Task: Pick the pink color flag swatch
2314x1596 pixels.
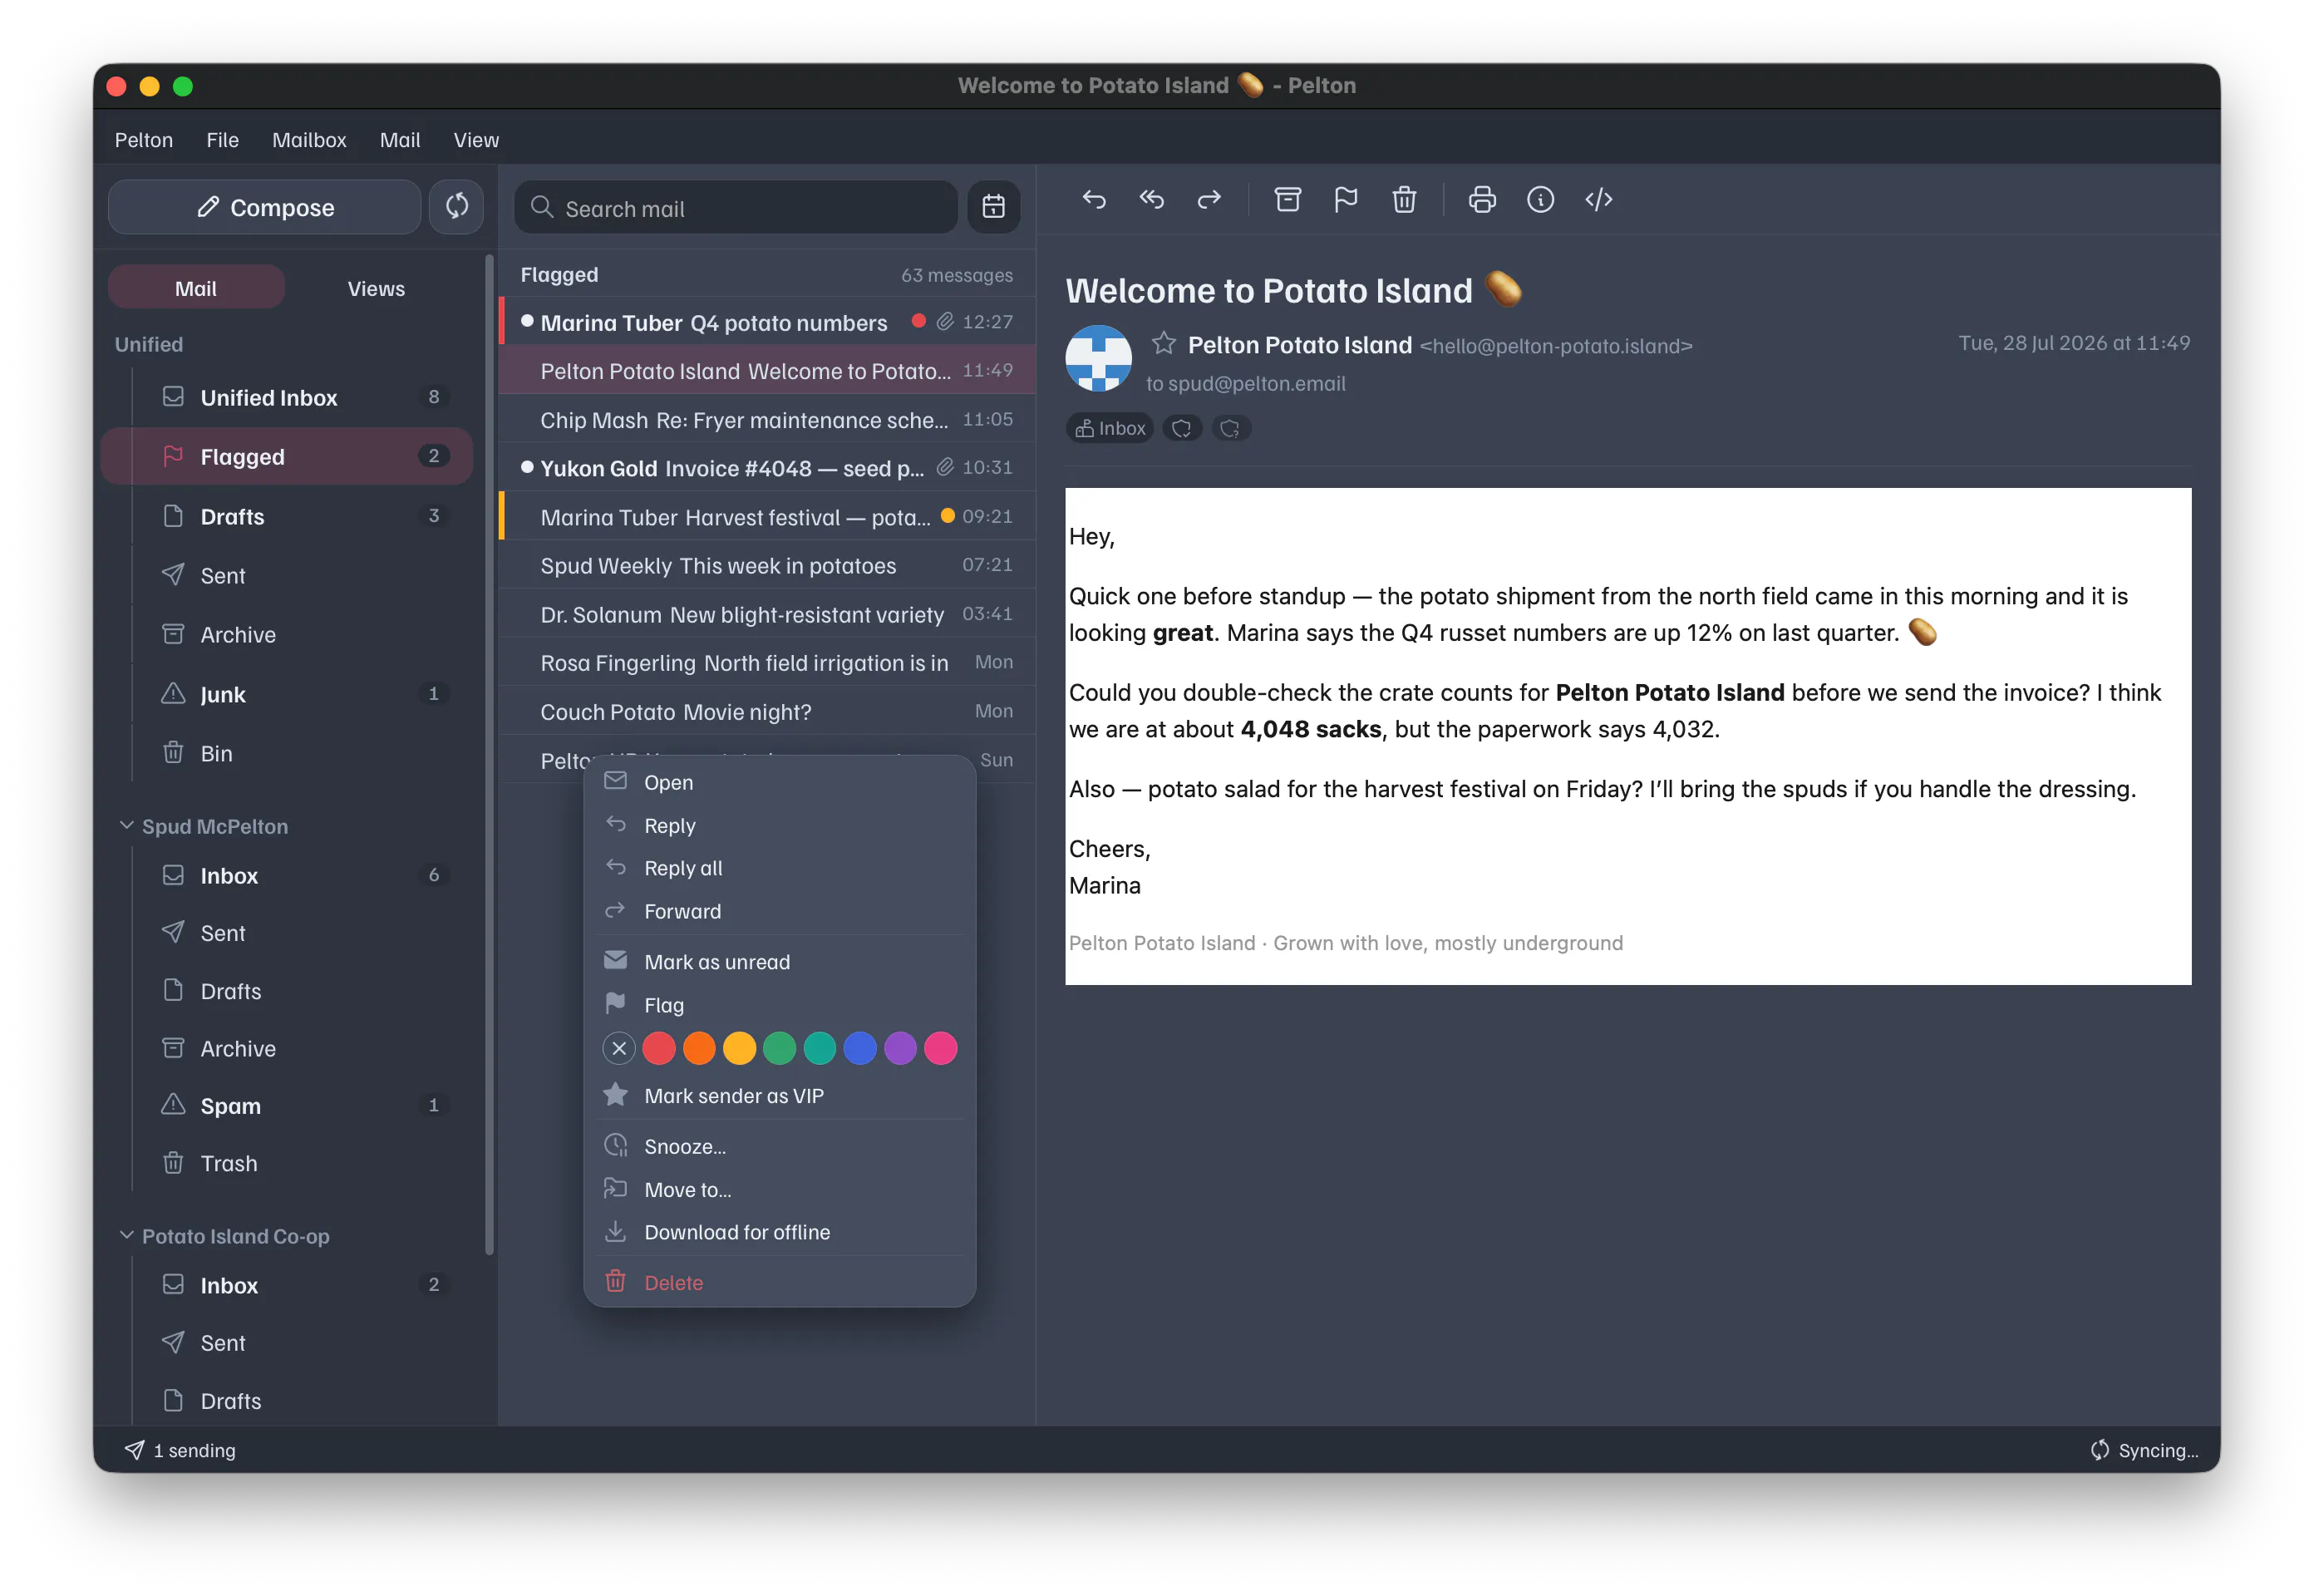Action: point(940,1048)
